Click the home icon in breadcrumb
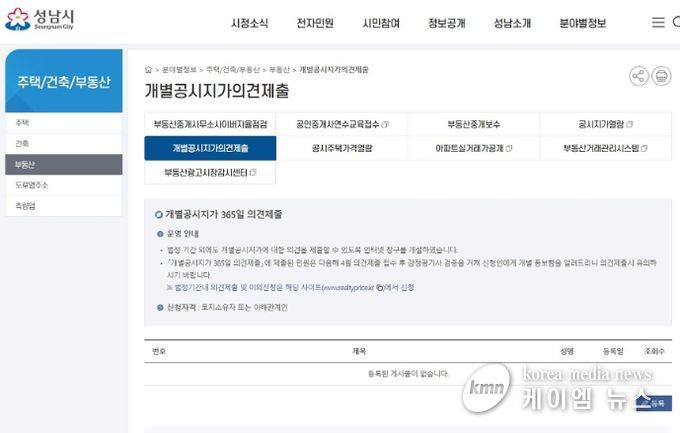 coord(148,69)
